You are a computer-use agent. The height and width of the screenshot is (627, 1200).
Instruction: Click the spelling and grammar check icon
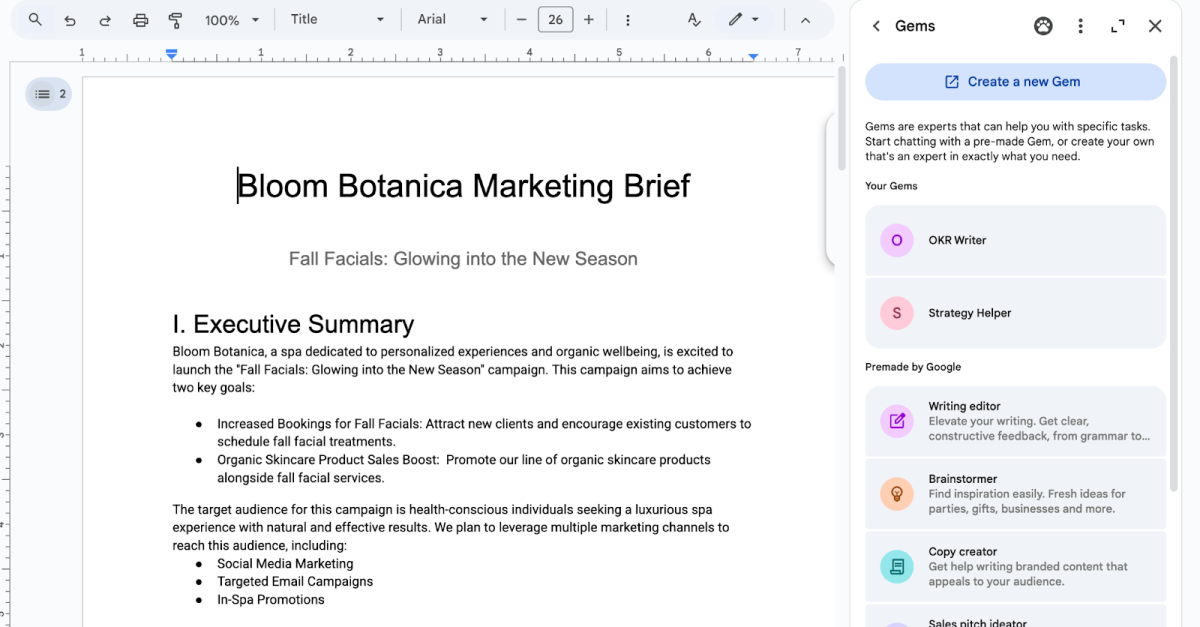click(x=694, y=20)
